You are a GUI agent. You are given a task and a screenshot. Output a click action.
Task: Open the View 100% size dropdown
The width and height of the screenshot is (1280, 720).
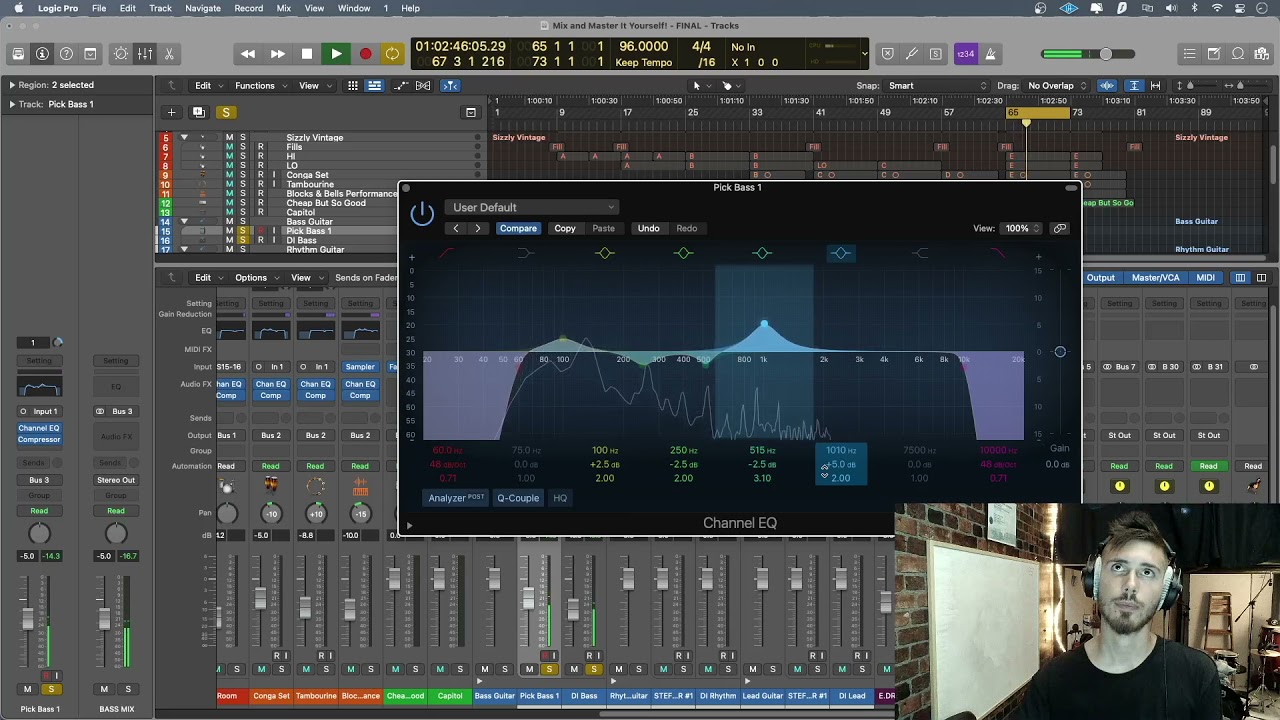1022,228
